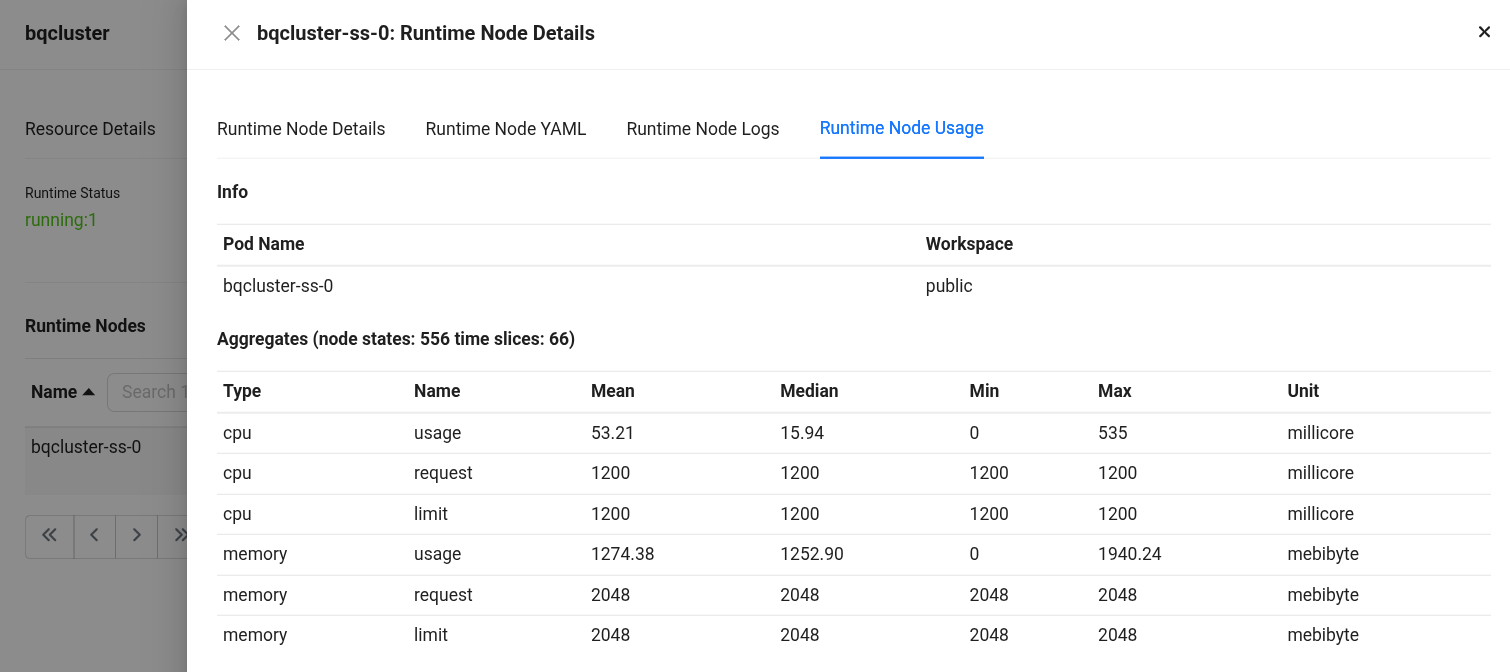This screenshot has width=1510, height=672.
Task: Click the public workspace value
Action: pyautogui.click(x=949, y=286)
